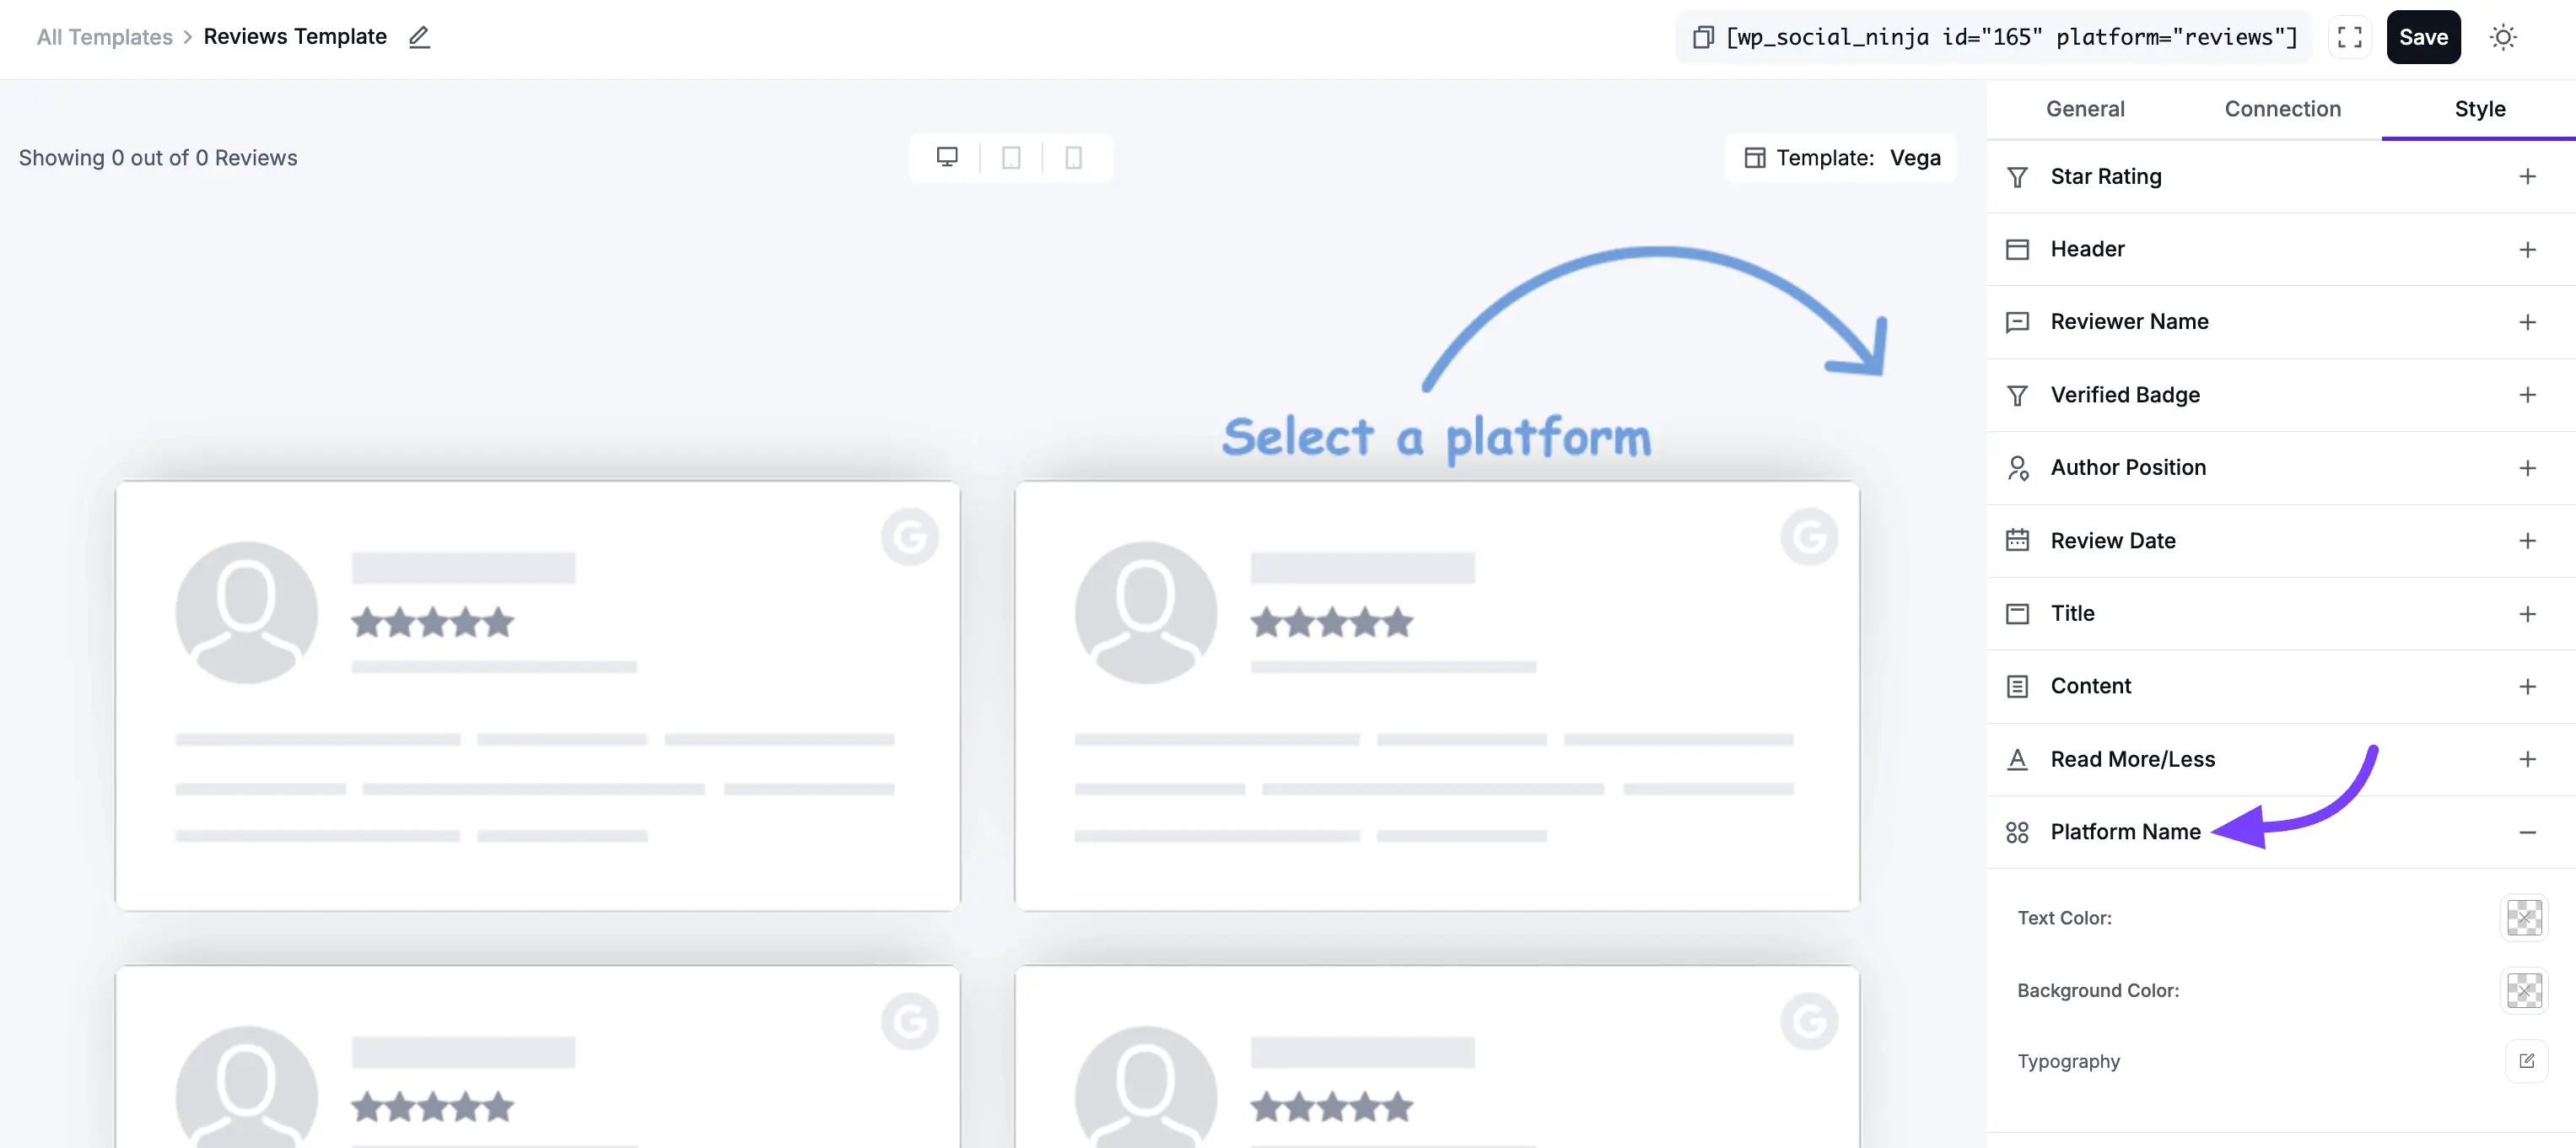Expand the Verified Badge options
The width and height of the screenshot is (2576, 1148).
pos(2529,395)
